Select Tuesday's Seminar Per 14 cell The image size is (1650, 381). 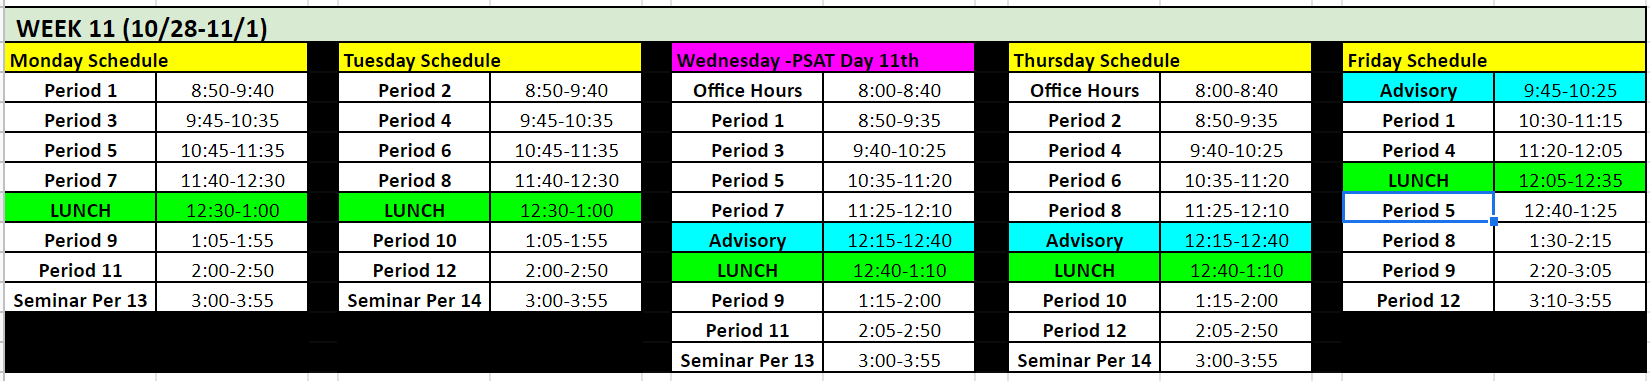coord(414,300)
